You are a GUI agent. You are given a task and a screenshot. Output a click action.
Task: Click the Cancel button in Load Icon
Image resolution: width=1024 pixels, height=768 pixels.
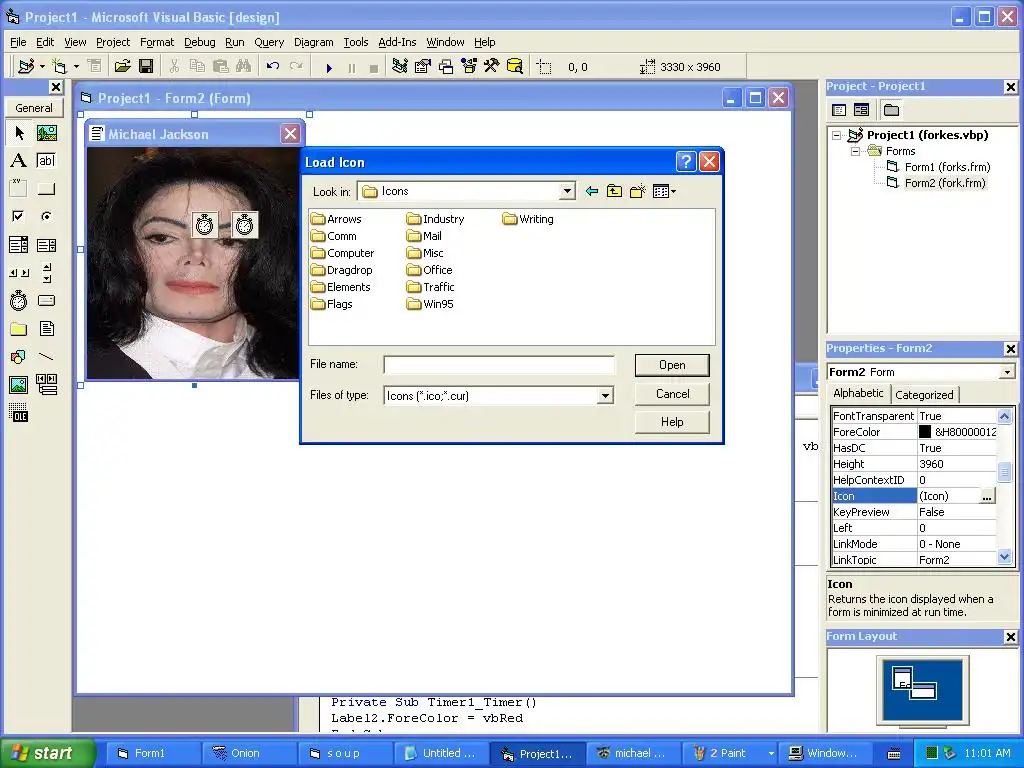[x=672, y=394]
